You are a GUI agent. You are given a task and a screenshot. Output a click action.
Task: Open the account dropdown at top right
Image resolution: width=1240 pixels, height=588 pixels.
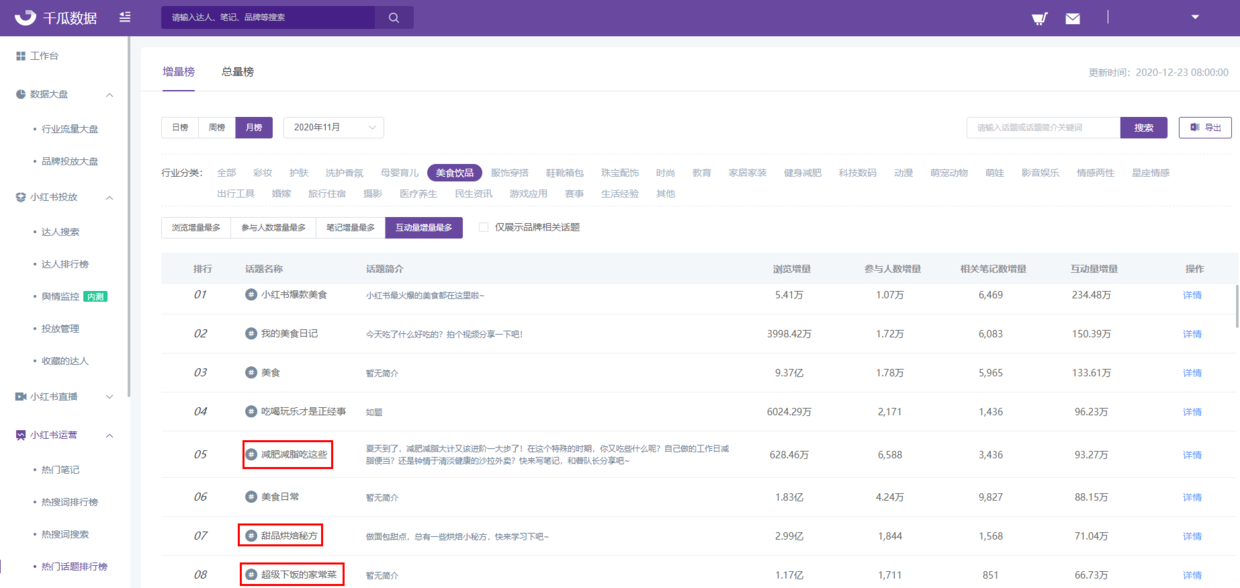point(1193,18)
